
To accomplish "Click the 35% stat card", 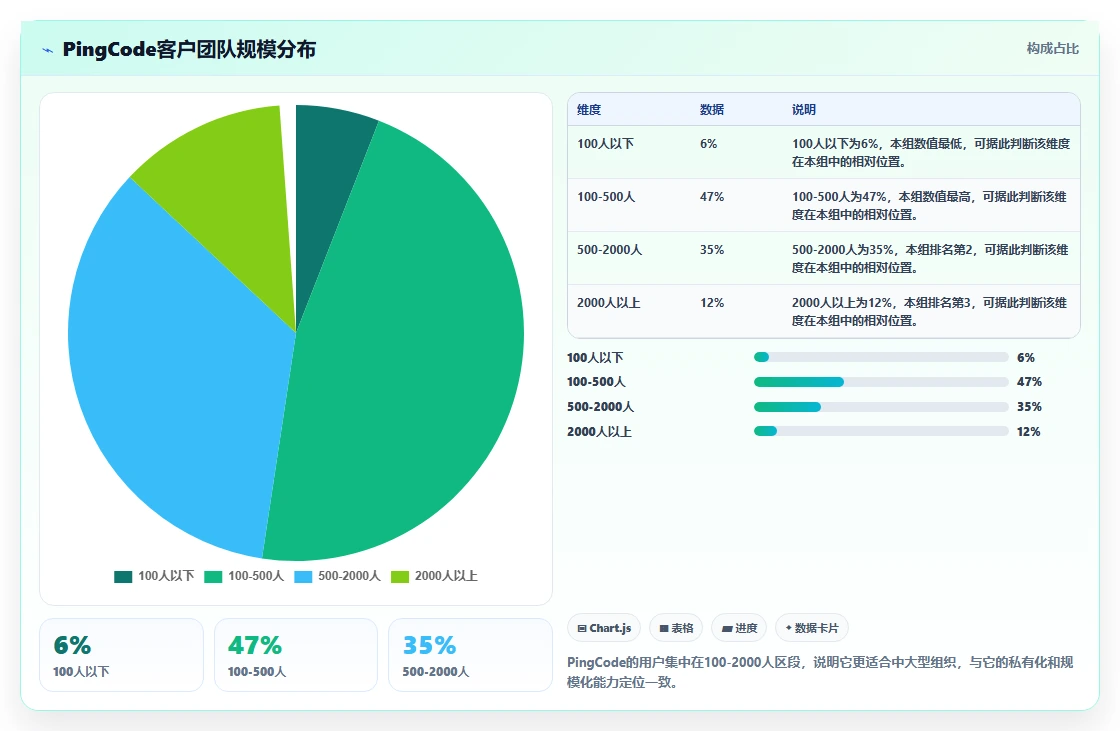I will pyautogui.click(x=470, y=655).
